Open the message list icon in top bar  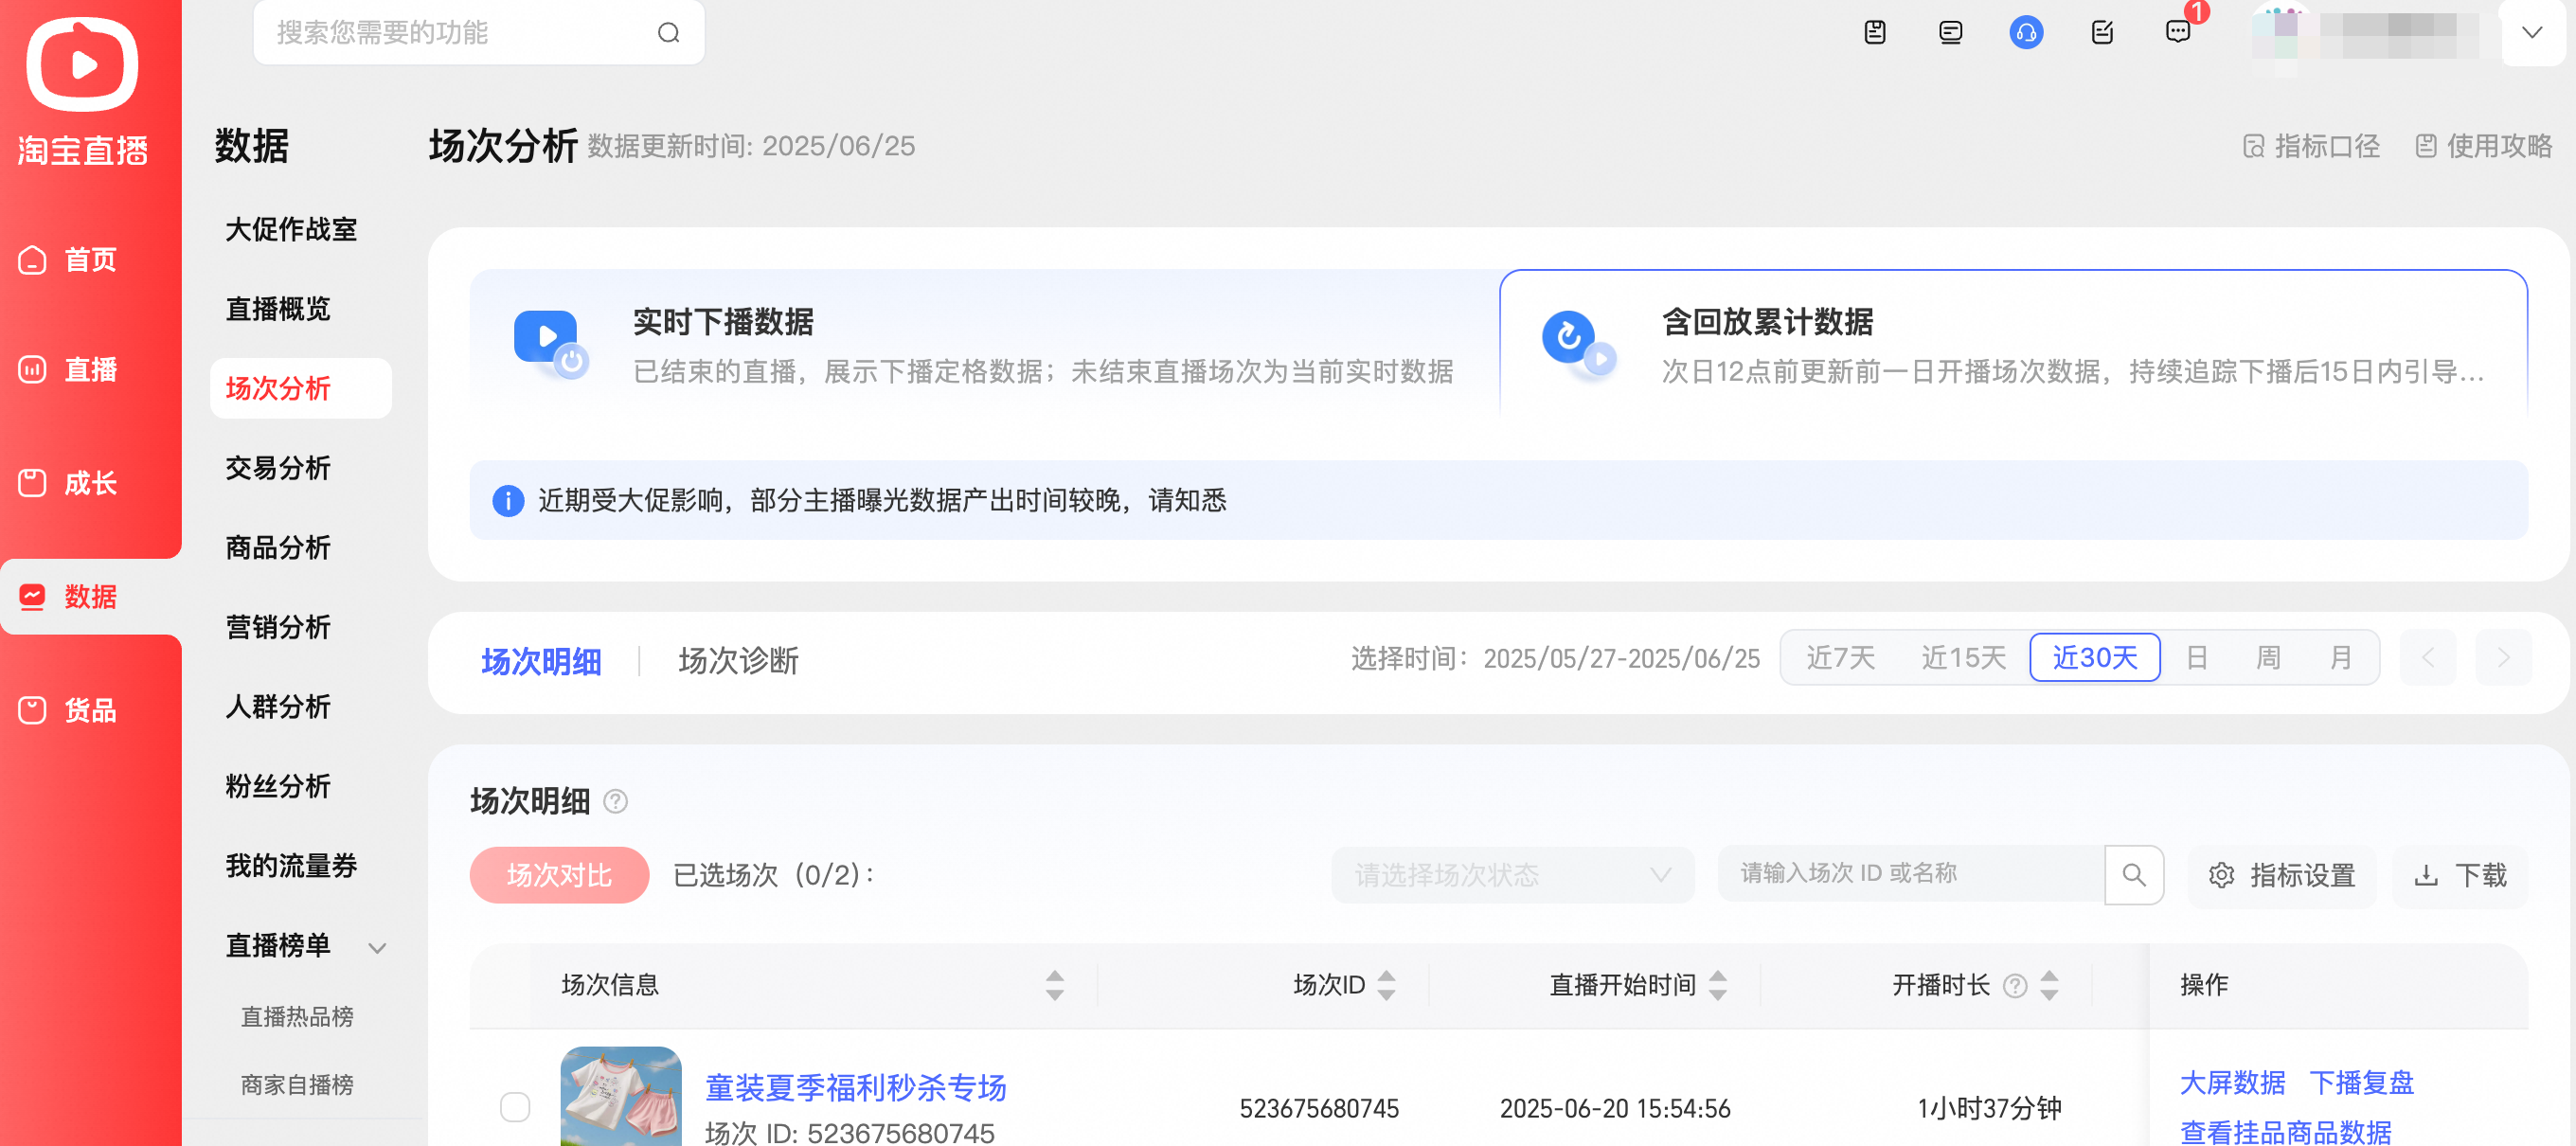tap(1950, 32)
